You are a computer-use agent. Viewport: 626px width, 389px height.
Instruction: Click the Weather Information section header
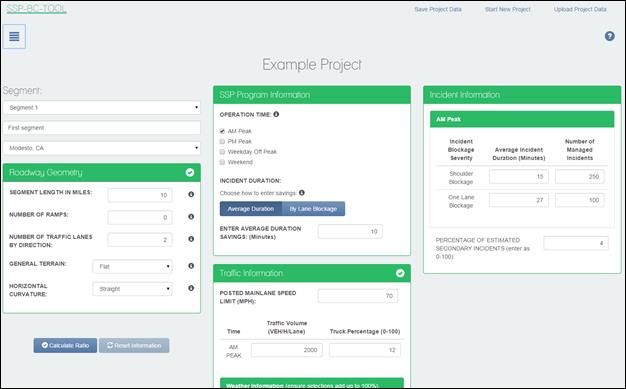tap(312, 383)
